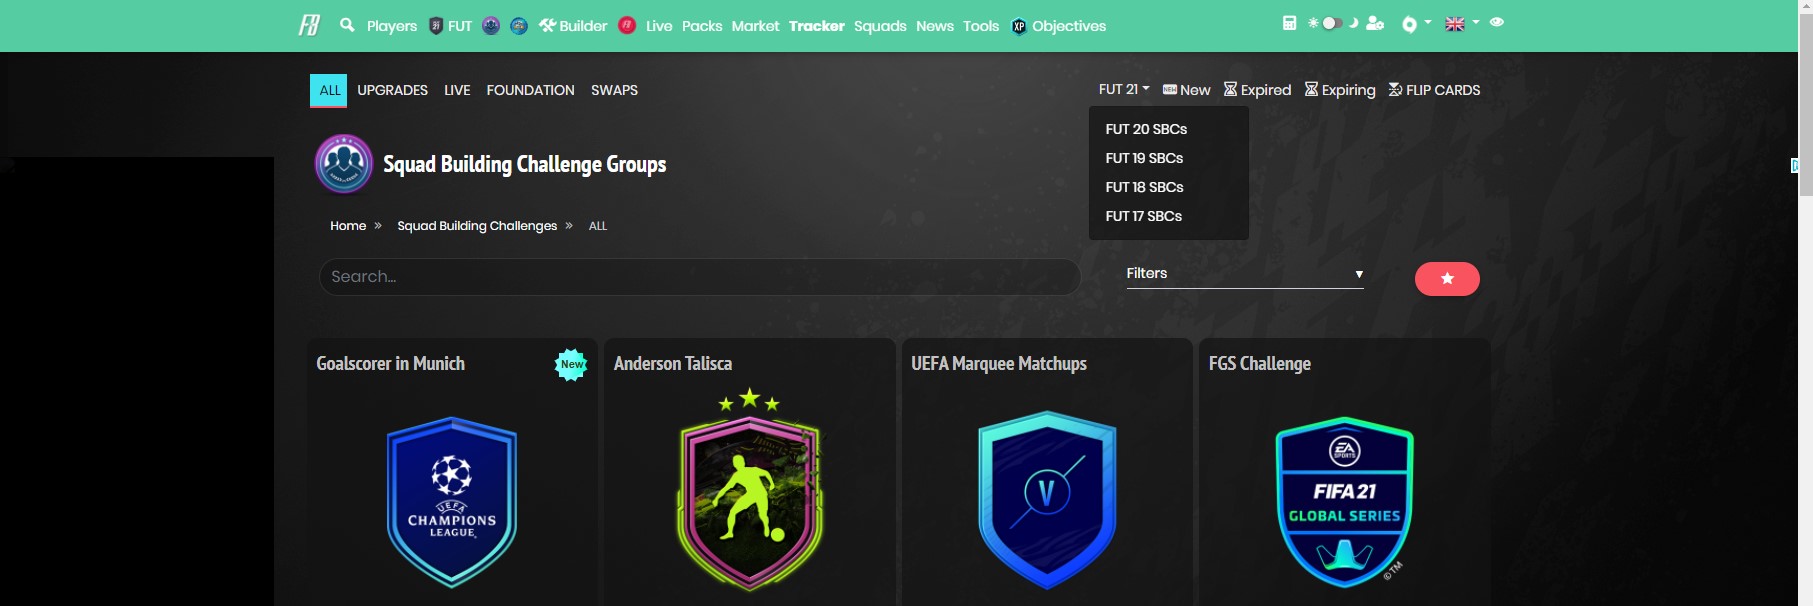Open the language flag dropdown
Screen dimensions: 1813x606
click(1462, 23)
